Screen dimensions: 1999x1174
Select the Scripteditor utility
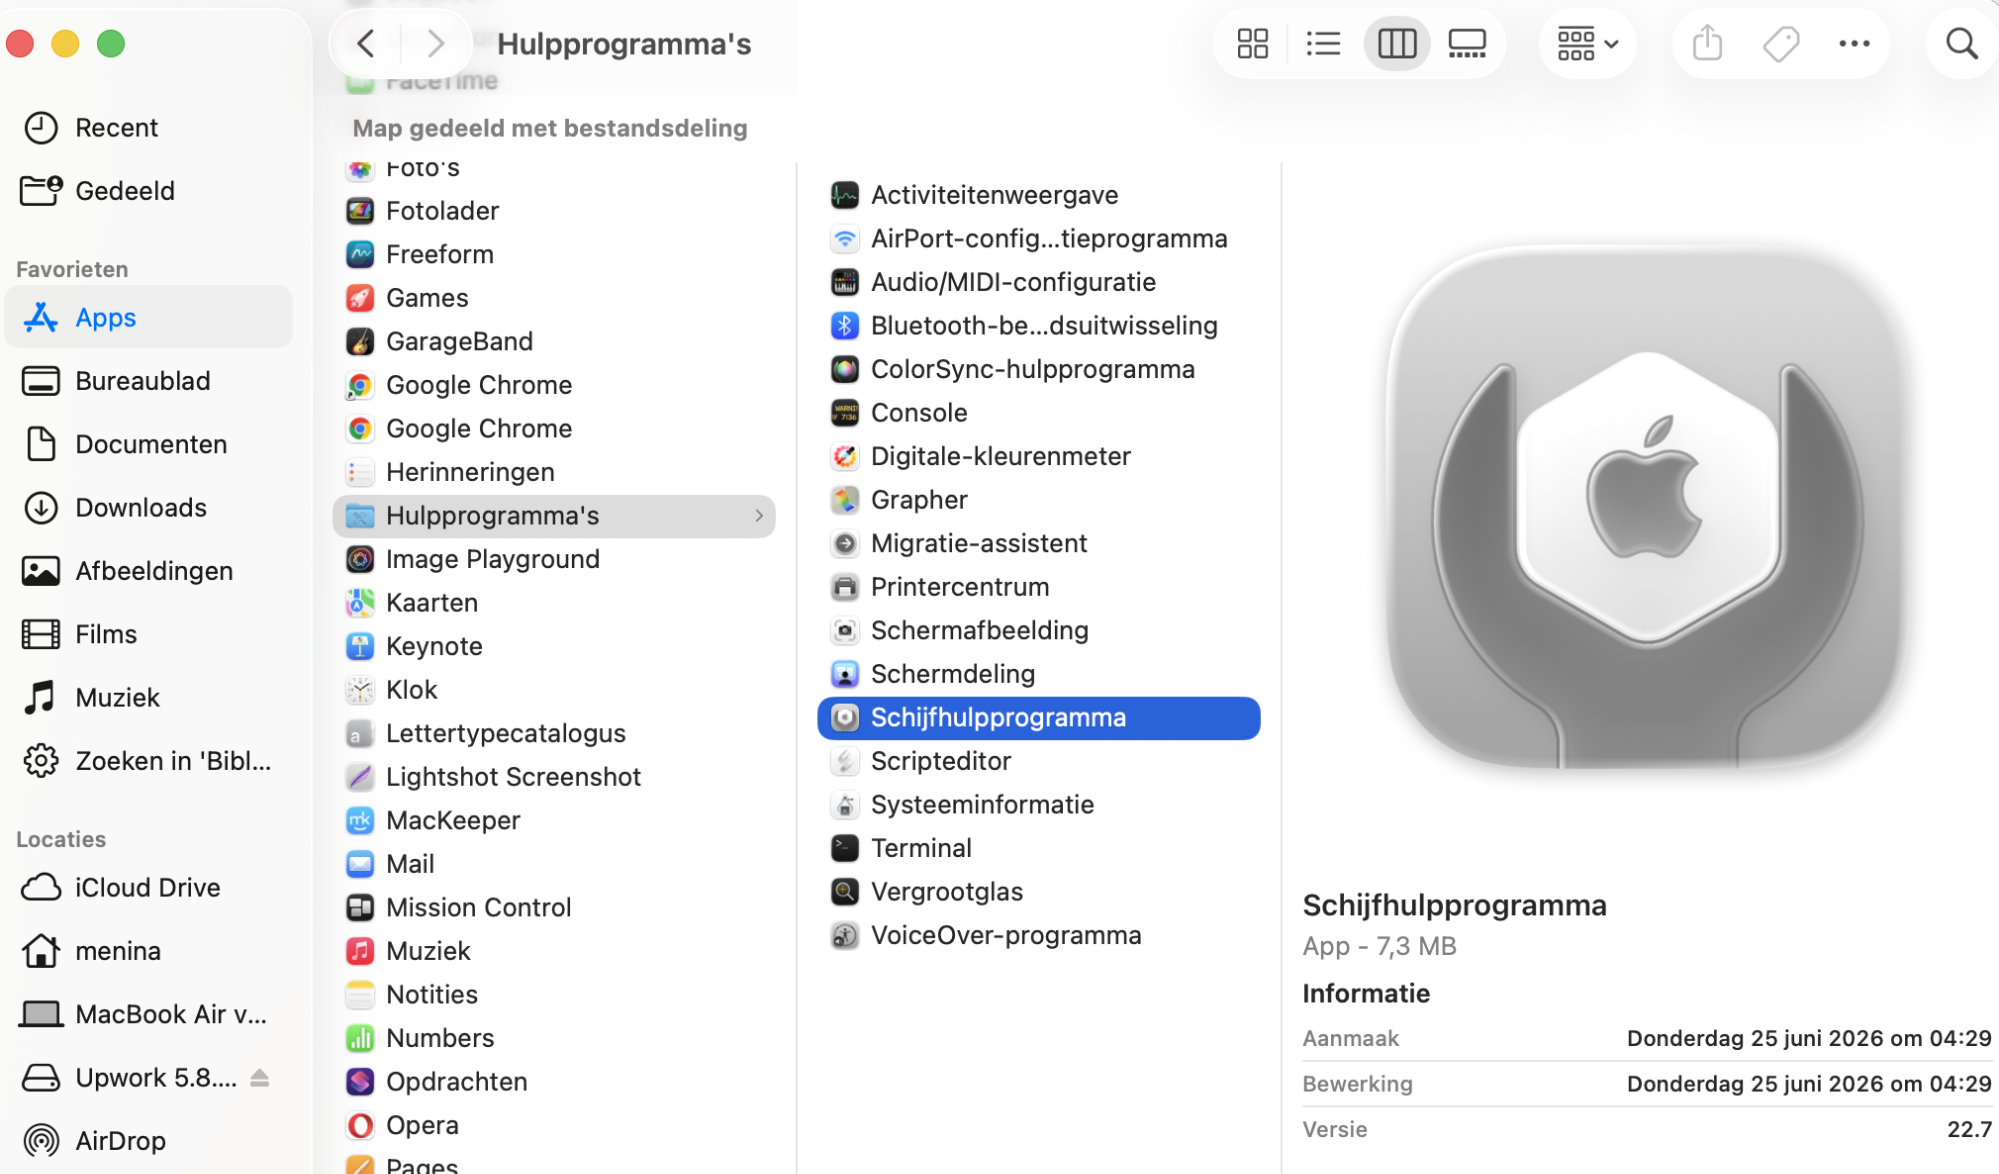click(x=1038, y=760)
